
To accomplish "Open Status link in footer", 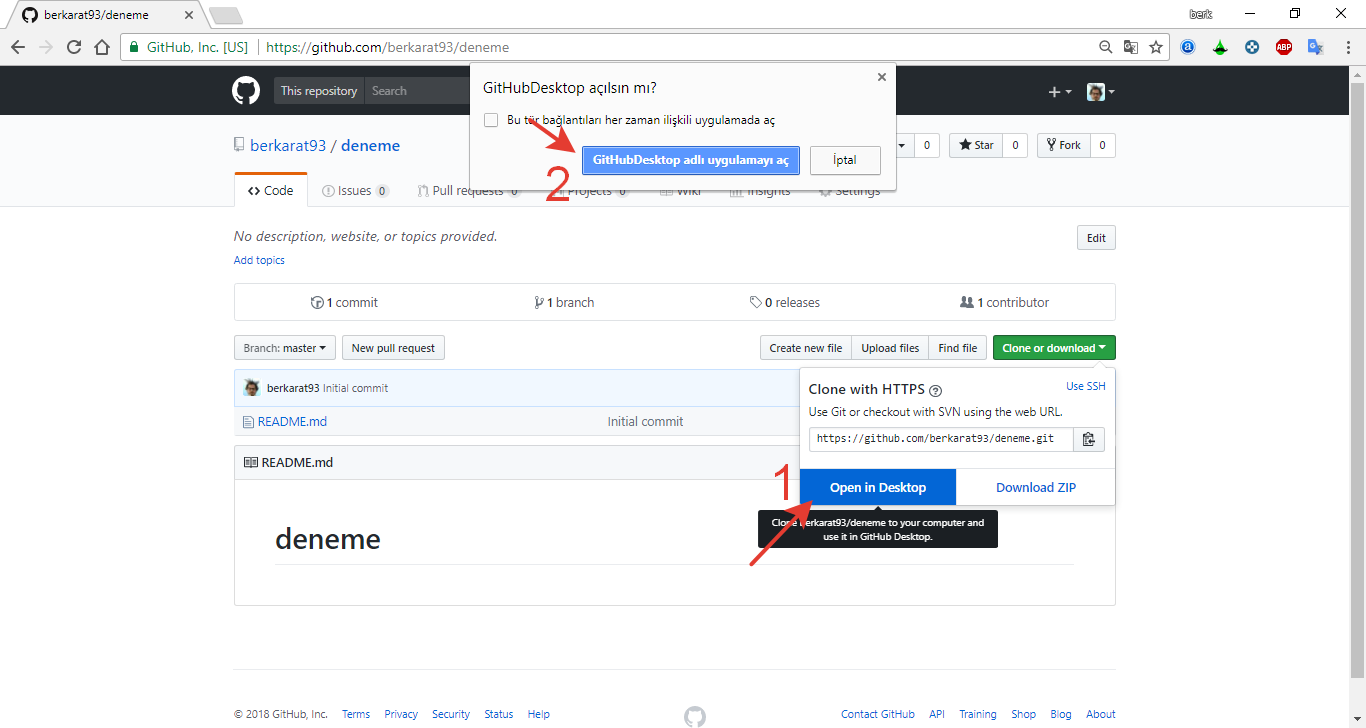I will 498,714.
